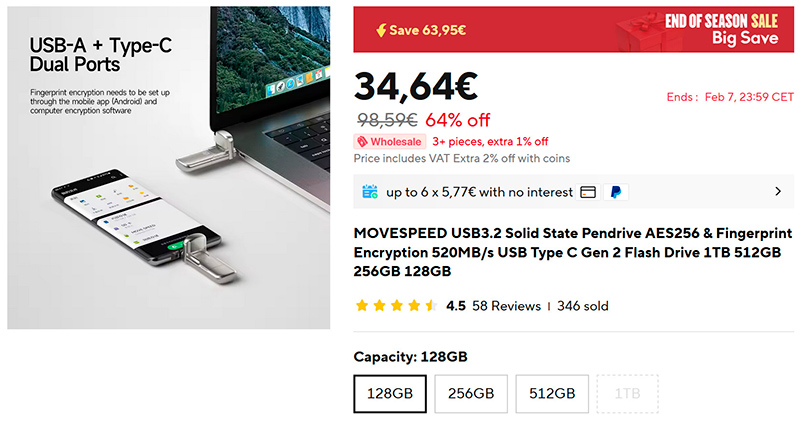Viewport: 800px width, 421px height.
Task: Select the 128GB capacity option
Action: [390, 393]
